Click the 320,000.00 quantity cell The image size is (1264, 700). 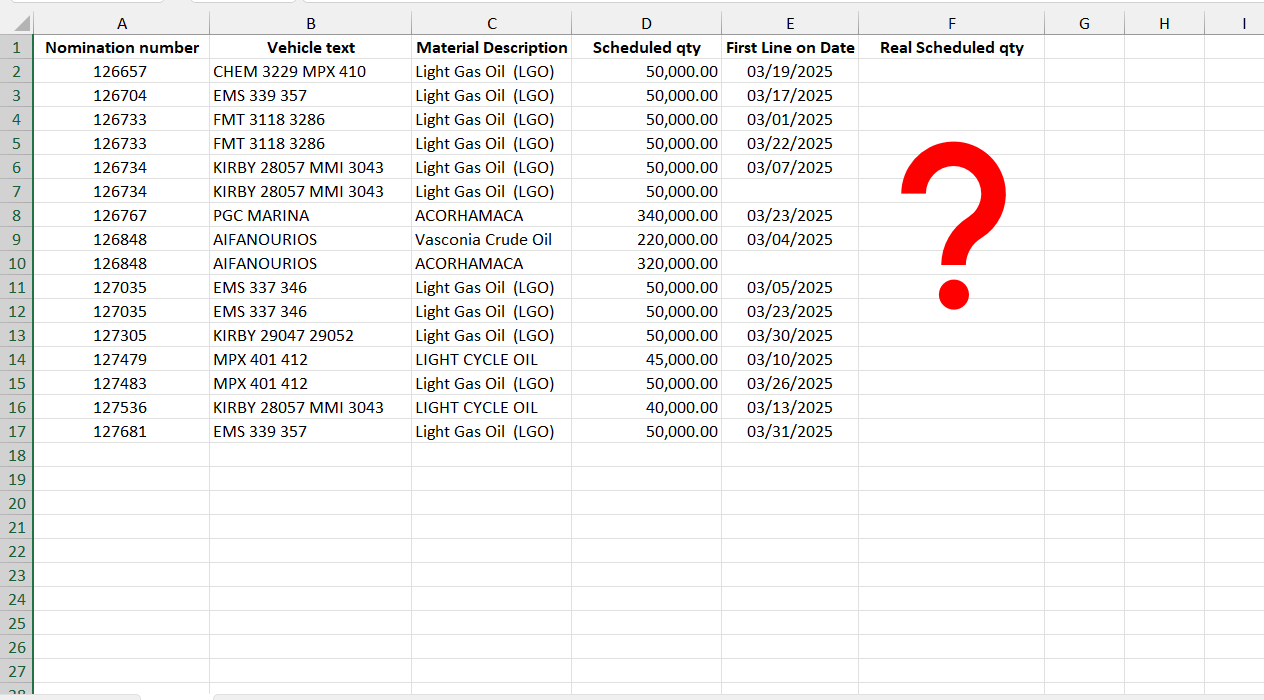[x=647, y=263]
